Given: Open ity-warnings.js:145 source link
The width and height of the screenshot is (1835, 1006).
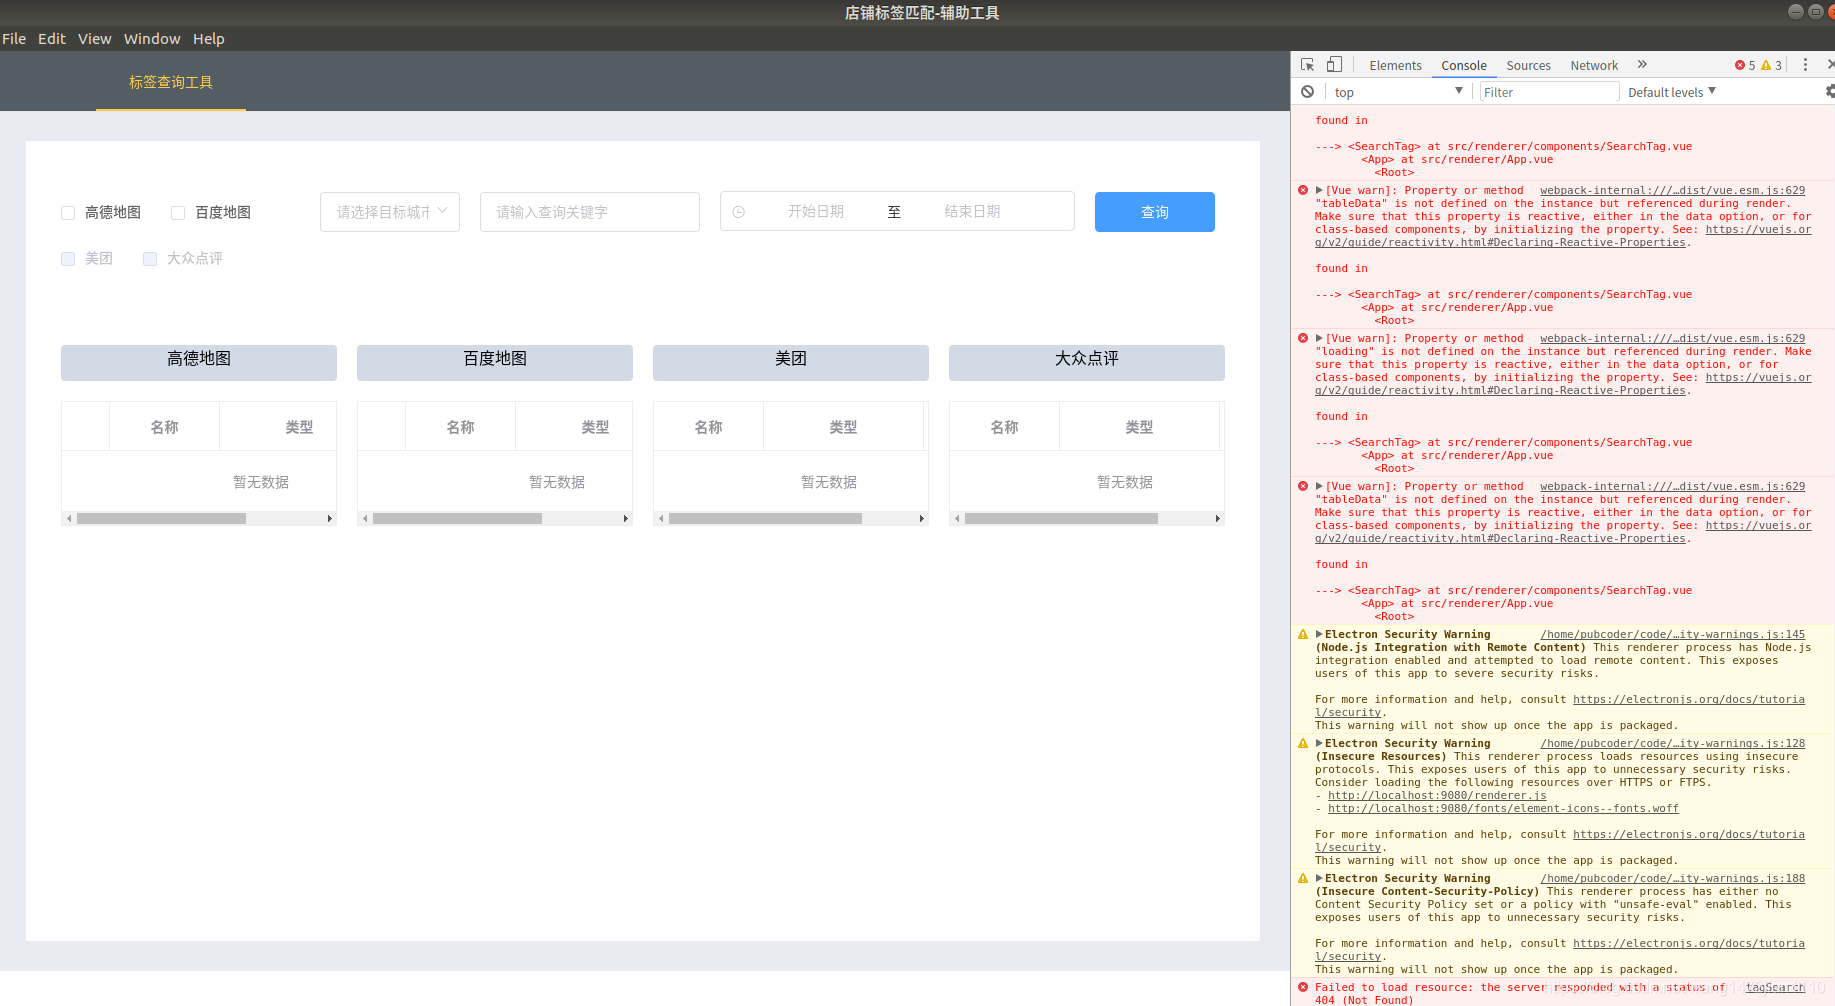Looking at the screenshot, I should (x=1673, y=635).
